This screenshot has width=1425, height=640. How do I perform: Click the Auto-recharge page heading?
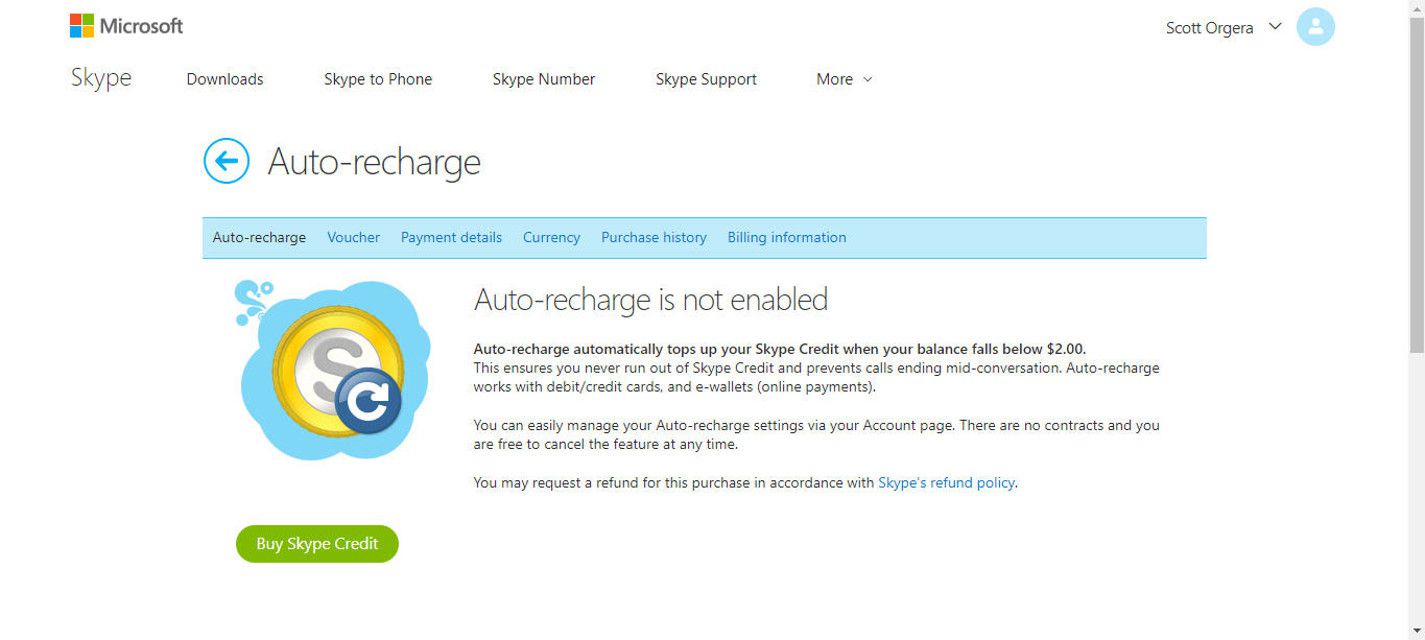click(374, 162)
